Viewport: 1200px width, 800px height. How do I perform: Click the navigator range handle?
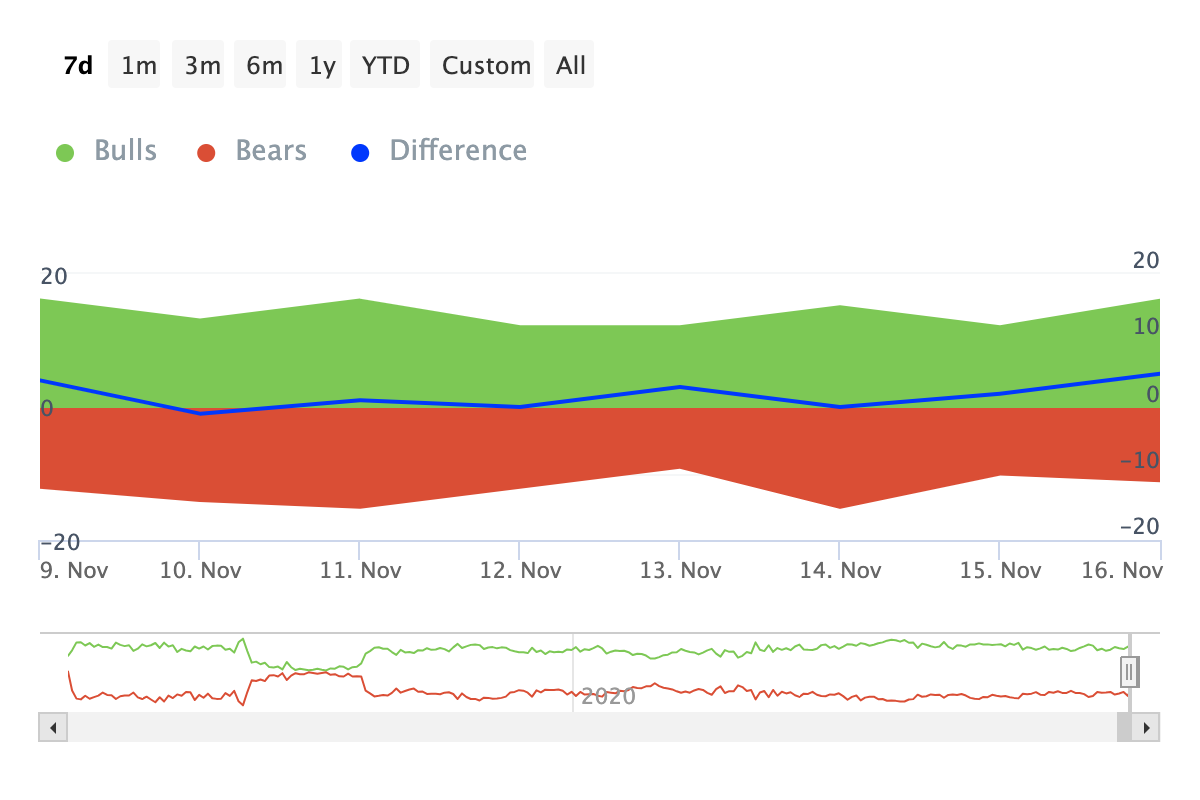[x=1129, y=670]
